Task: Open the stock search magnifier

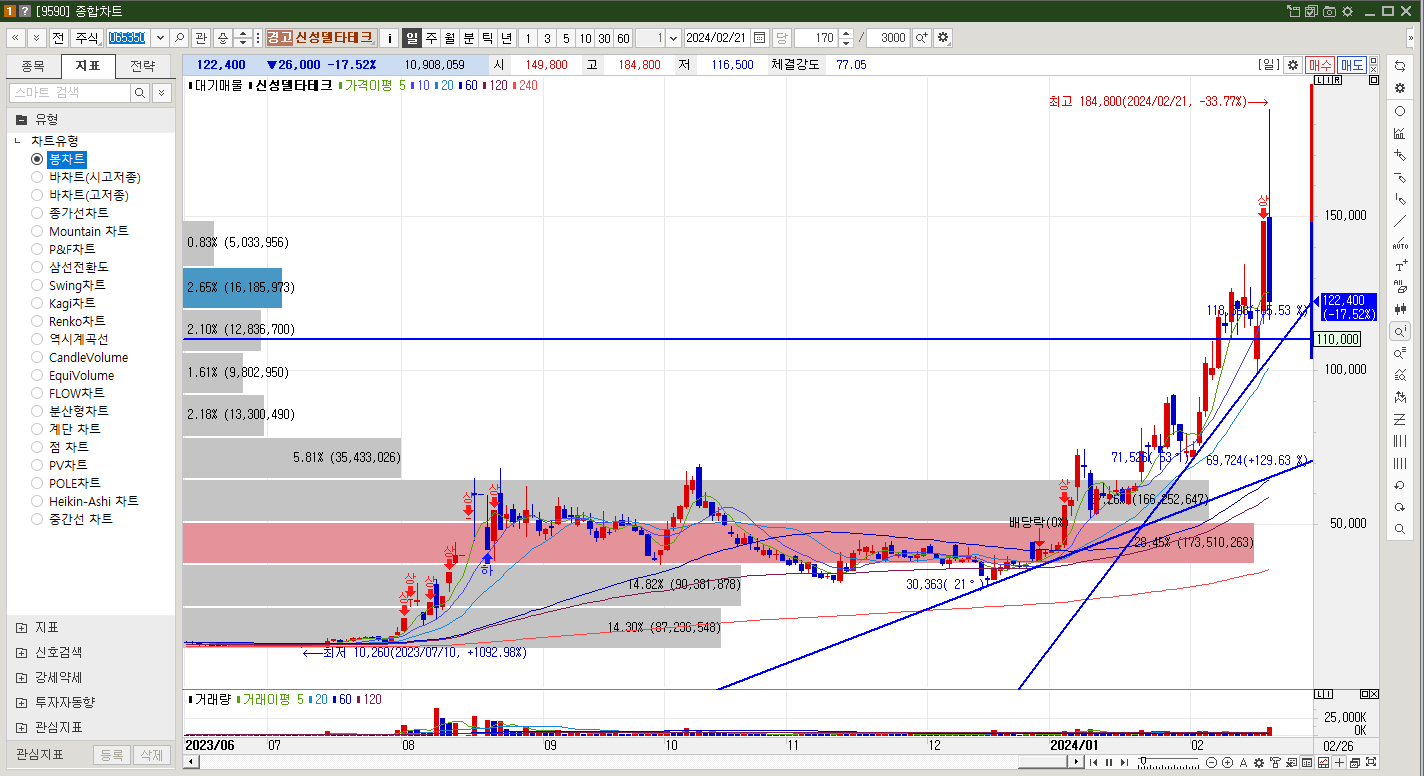Action: click(179, 38)
